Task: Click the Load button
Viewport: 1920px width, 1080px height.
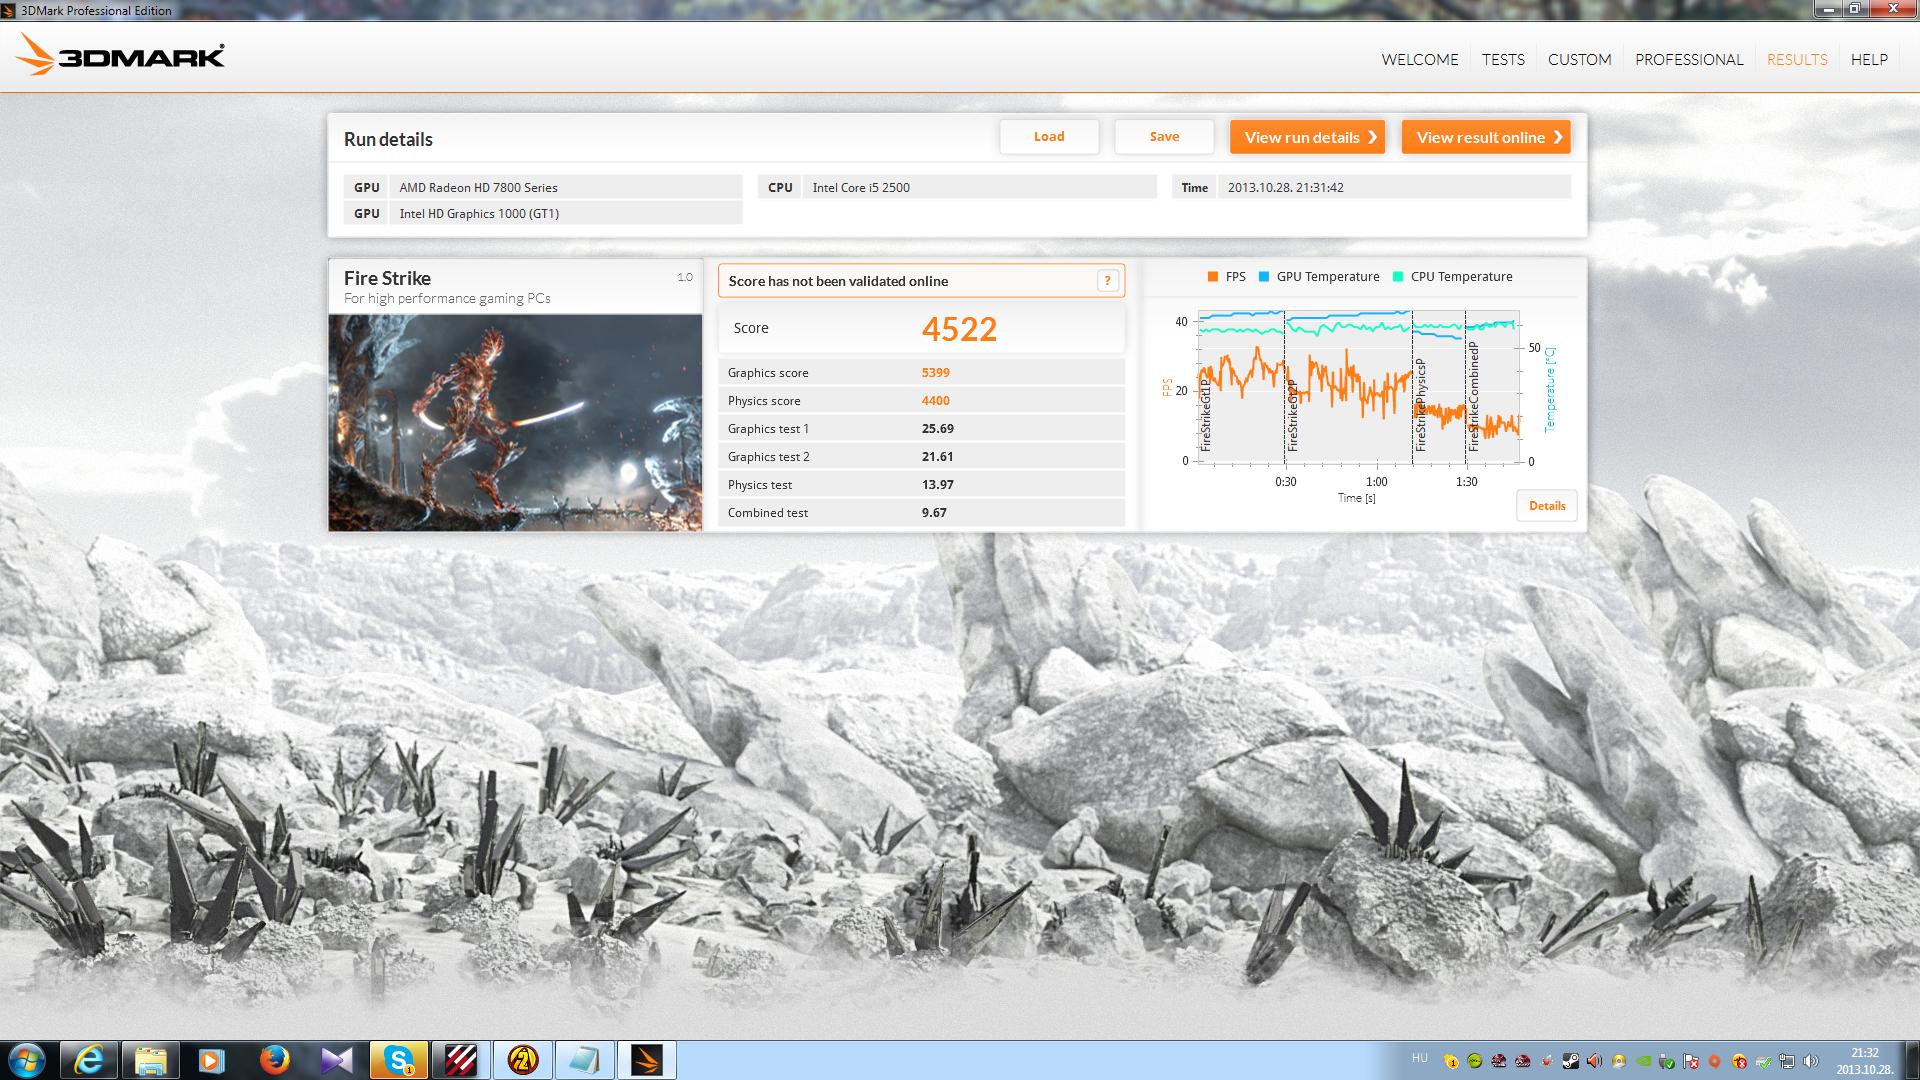Action: tap(1049, 137)
